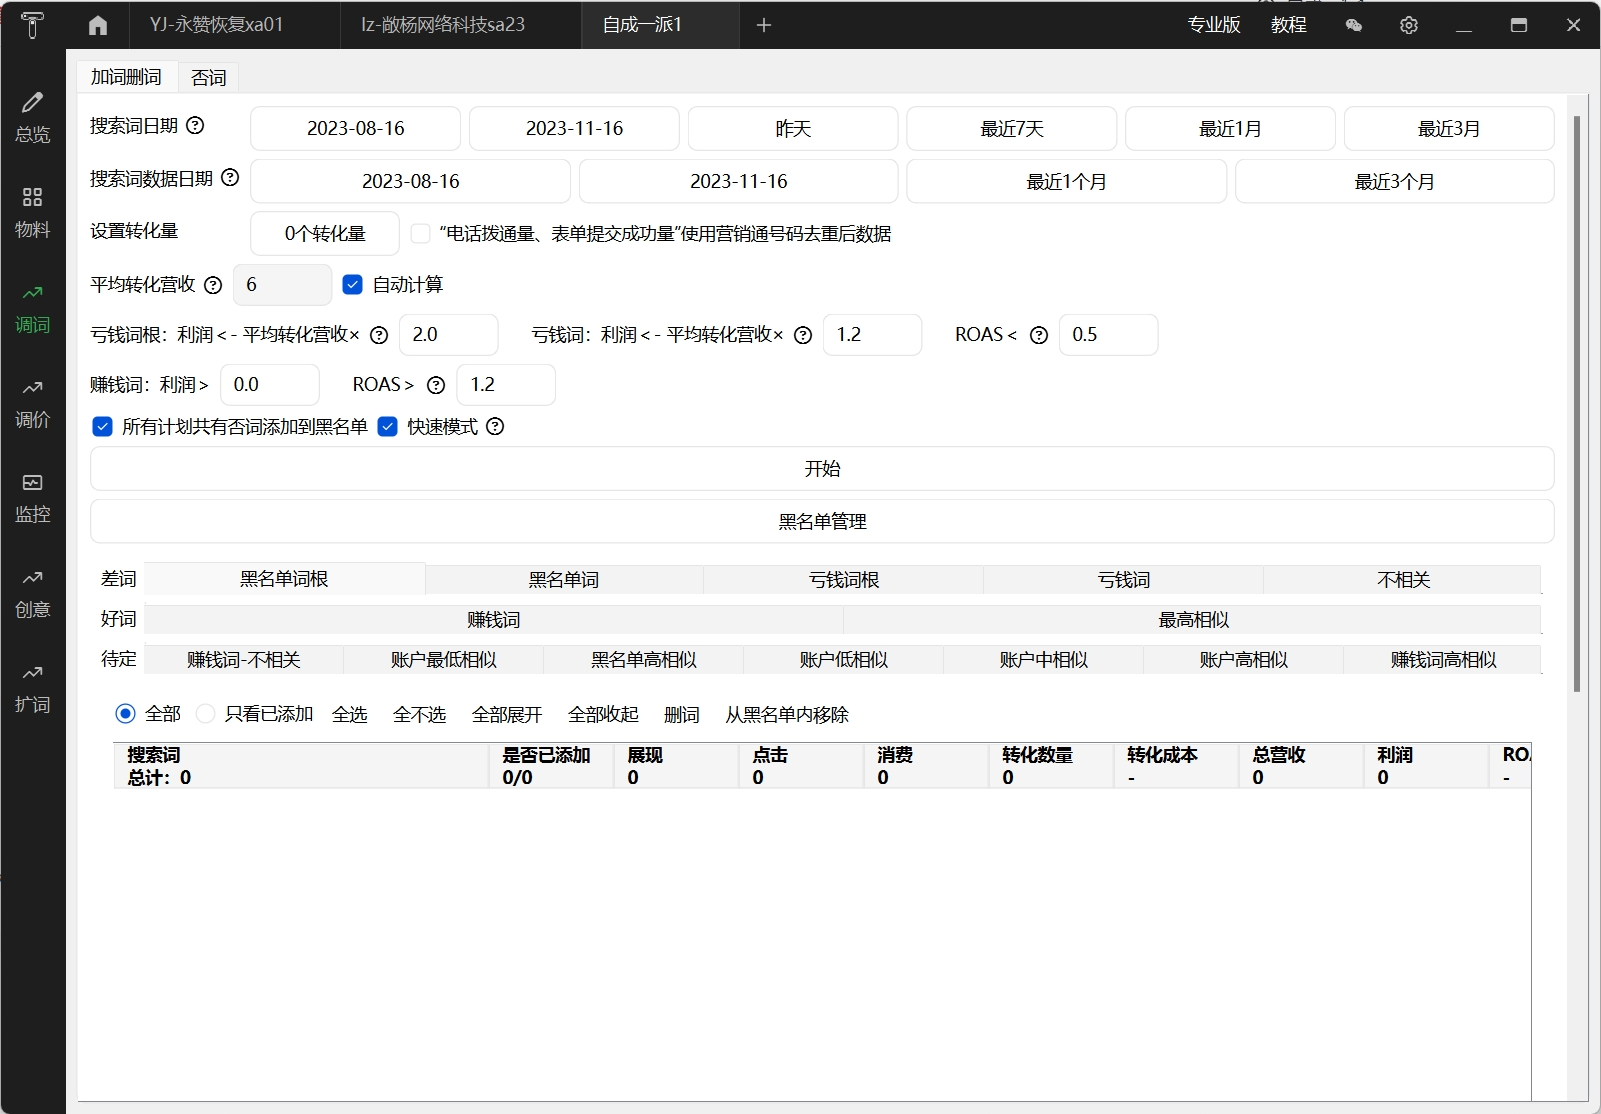This screenshot has height=1114, width=1601.
Task: Show help for 搜索词数据日期
Action: pyautogui.click(x=230, y=177)
